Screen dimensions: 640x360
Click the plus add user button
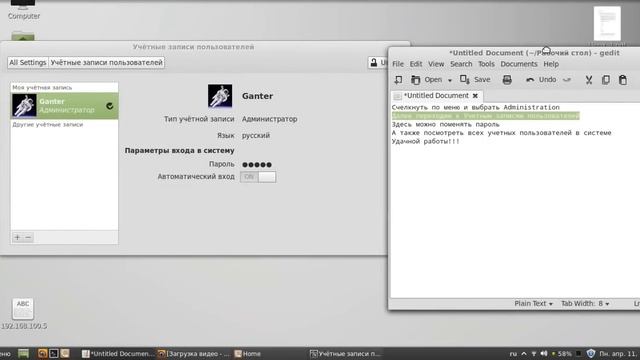[x=17, y=237]
